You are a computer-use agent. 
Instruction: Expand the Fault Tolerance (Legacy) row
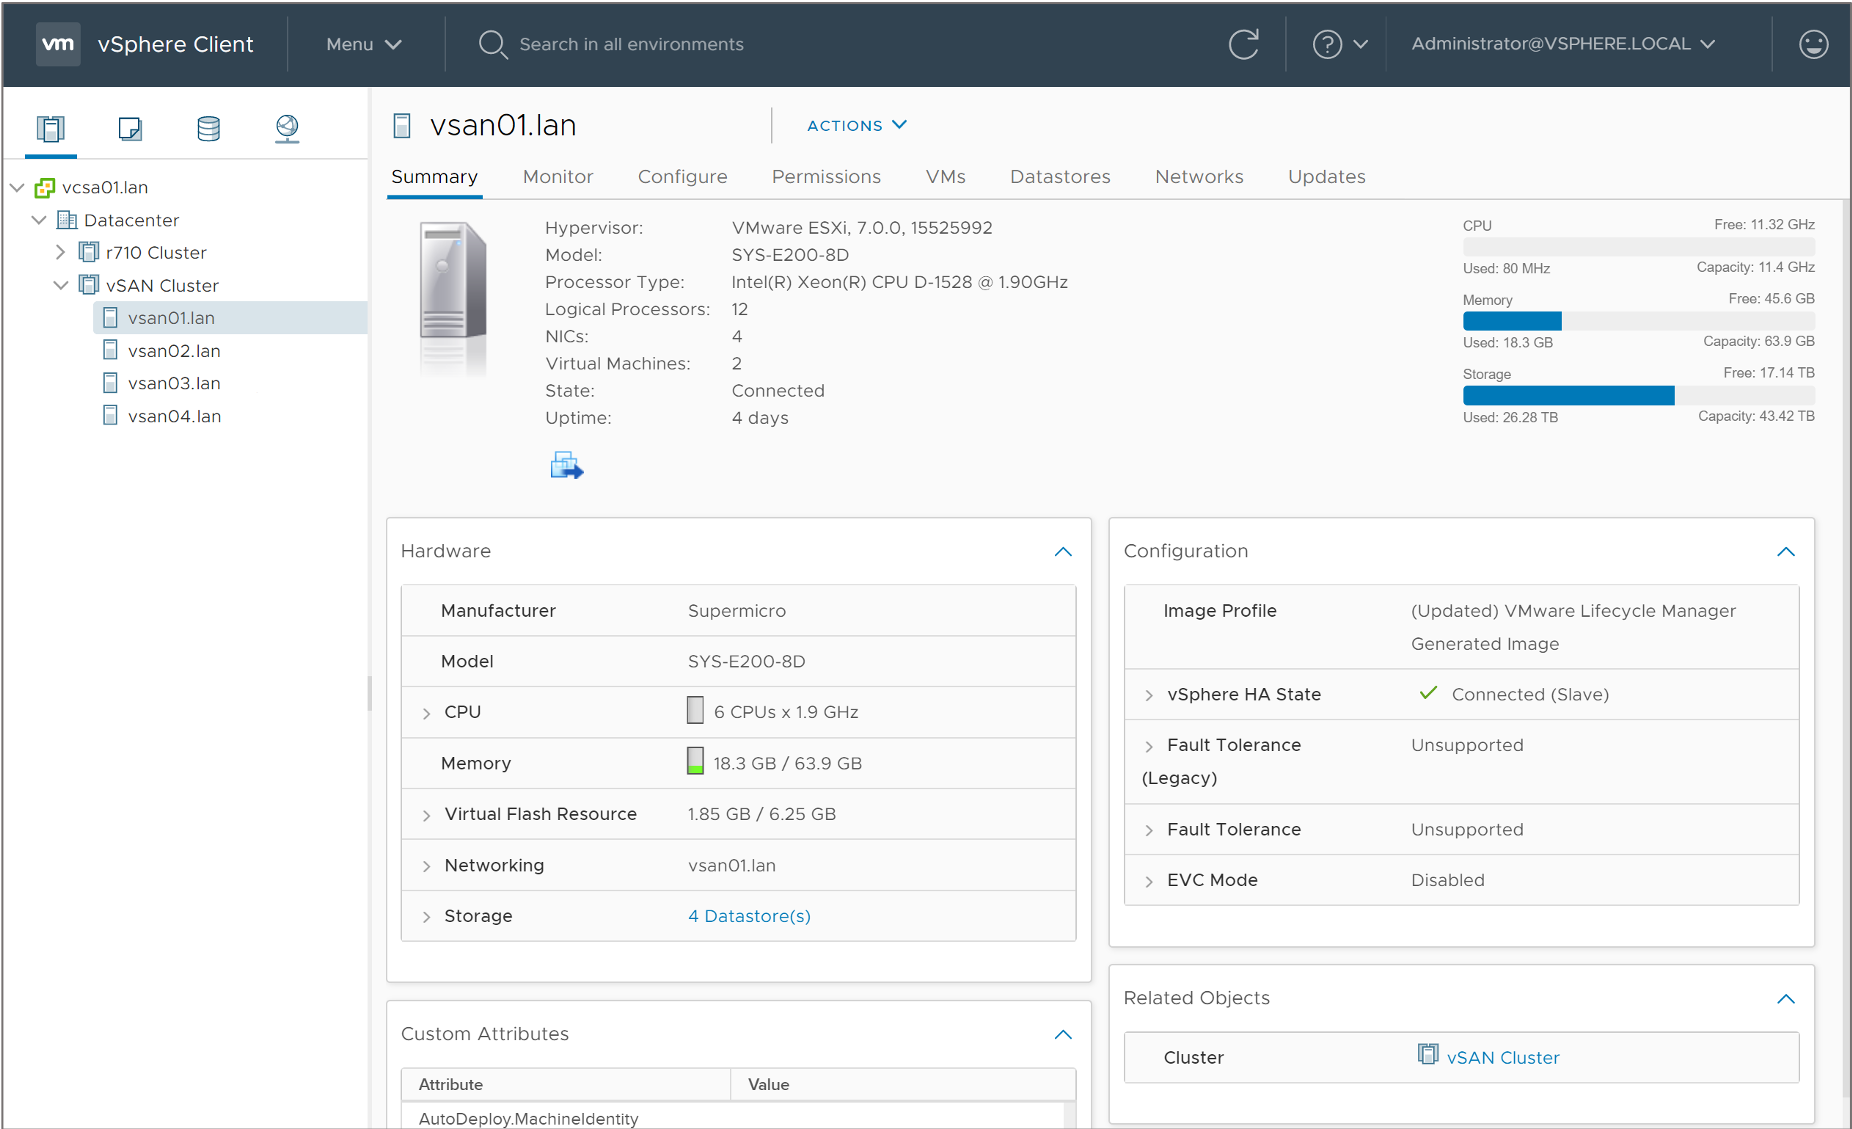tap(1149, 746)
